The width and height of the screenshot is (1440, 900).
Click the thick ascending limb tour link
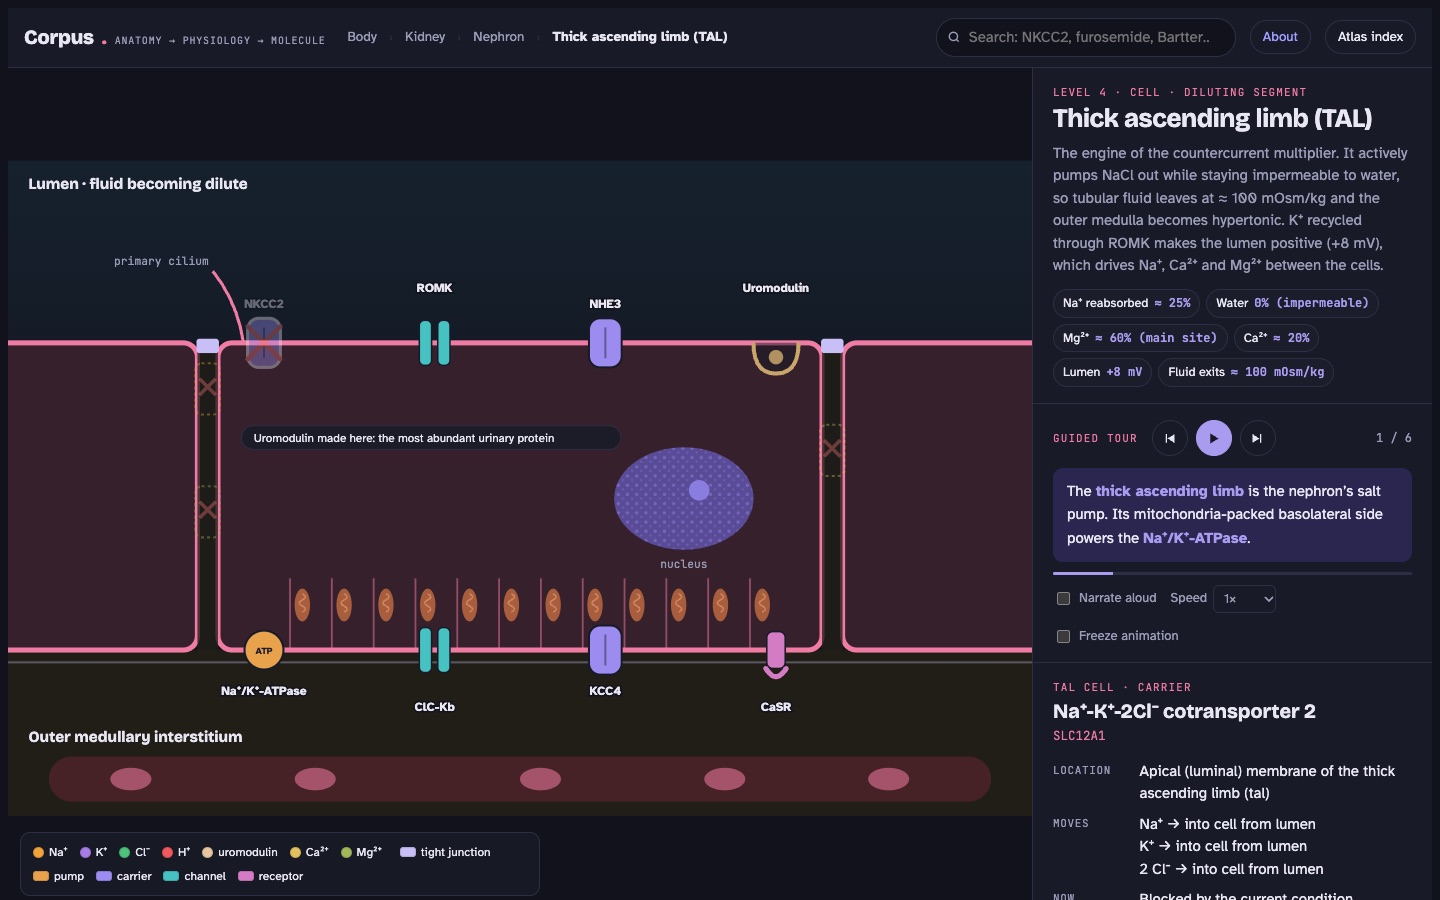pos(1170,491)
